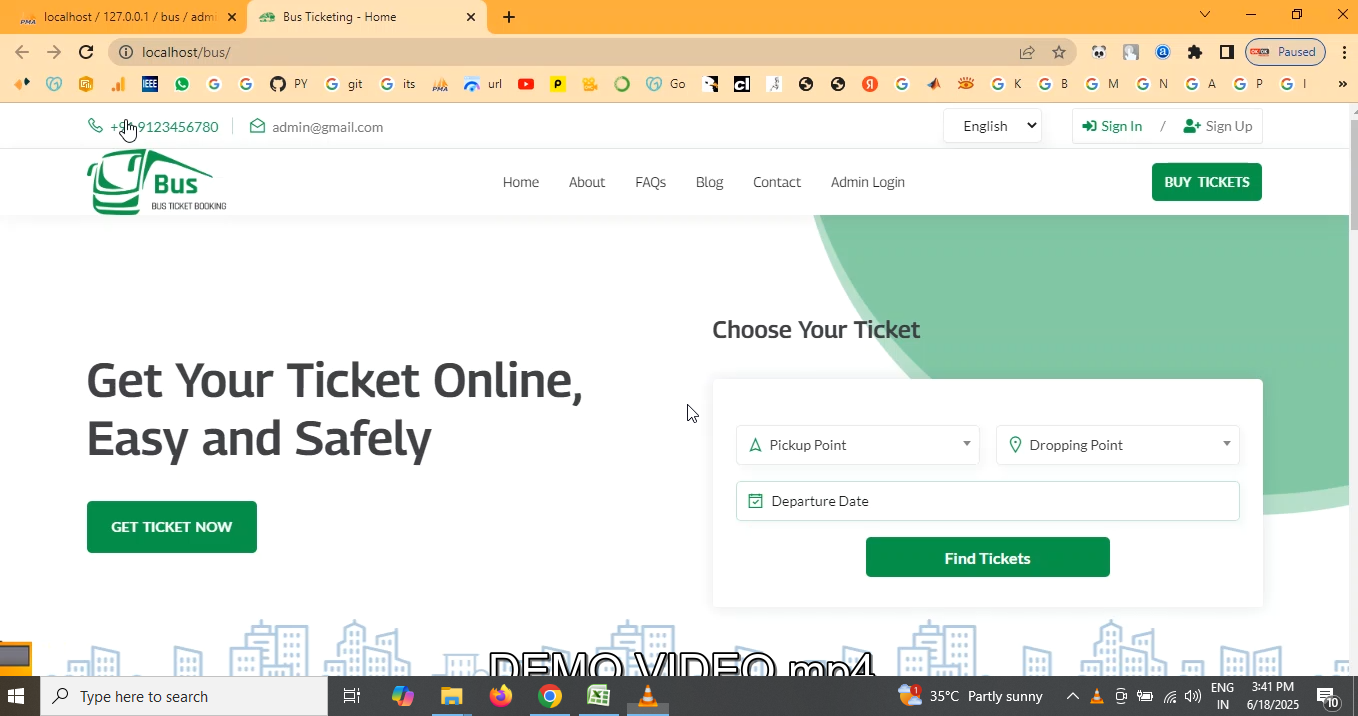Open the WhatsApp bookmark
This screenshot has width=1358, height=716.
tap(182, 84)
